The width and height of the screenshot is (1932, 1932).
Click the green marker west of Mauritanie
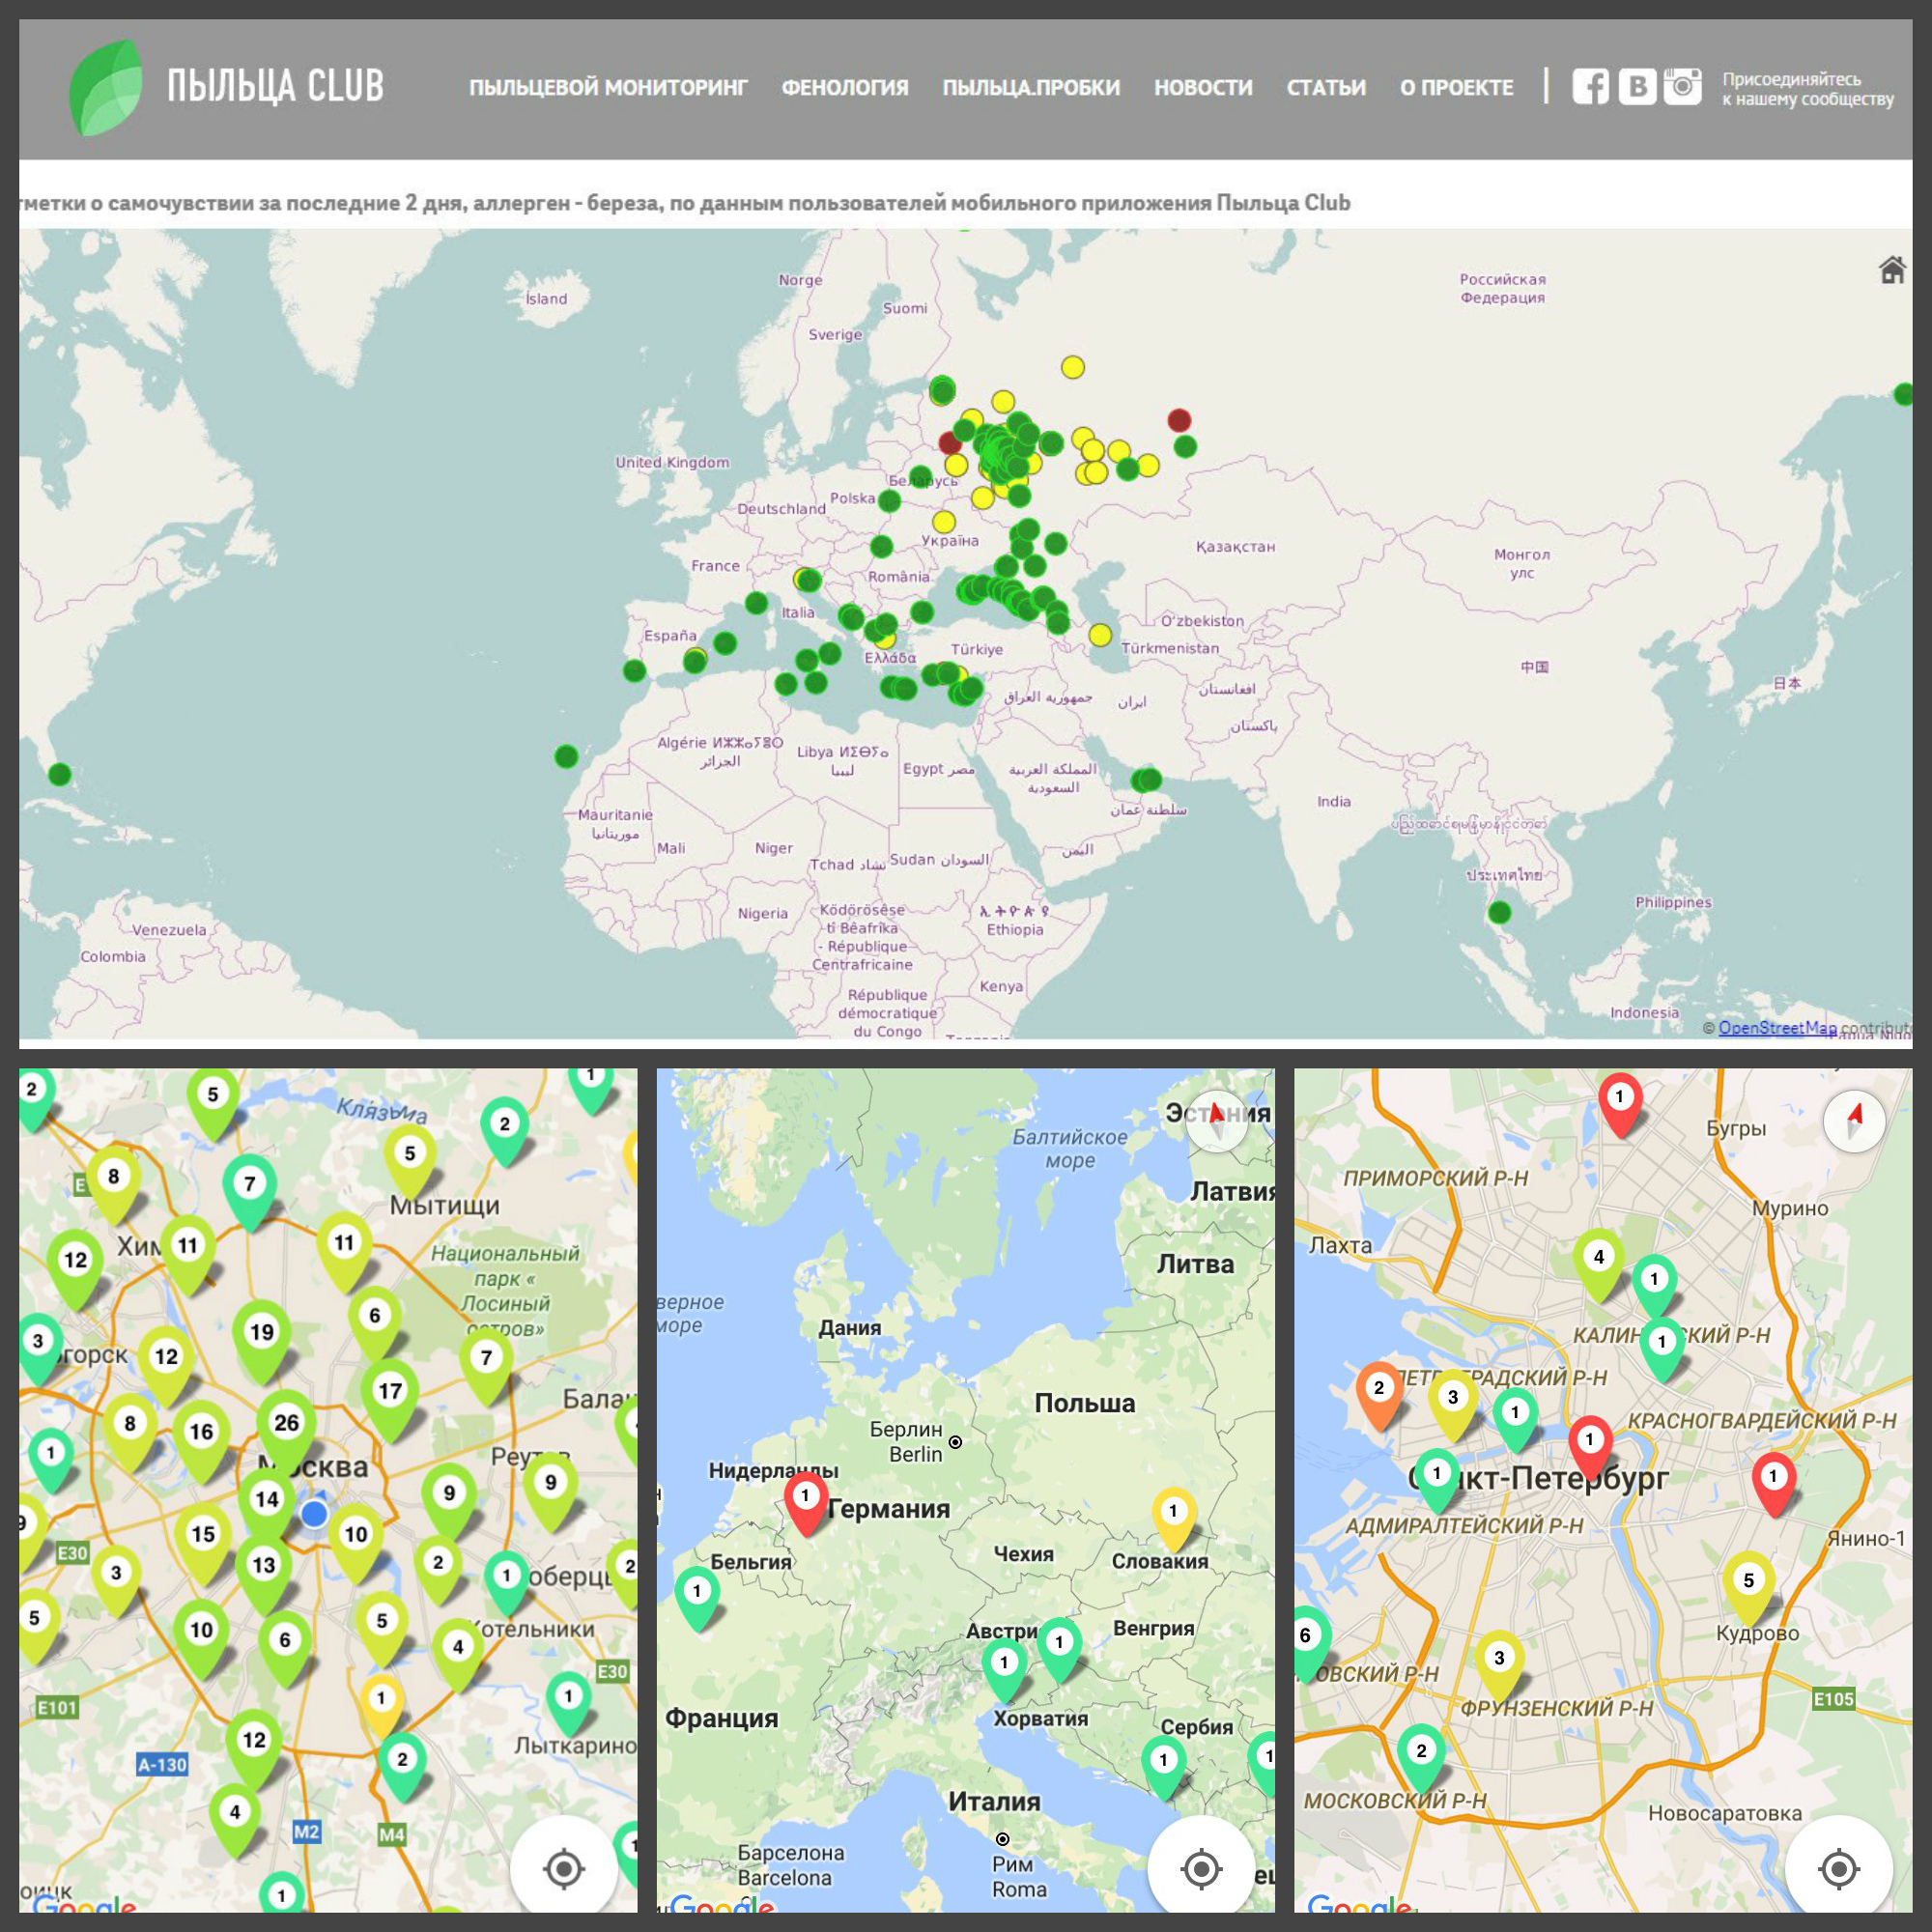tap(566, 756)
